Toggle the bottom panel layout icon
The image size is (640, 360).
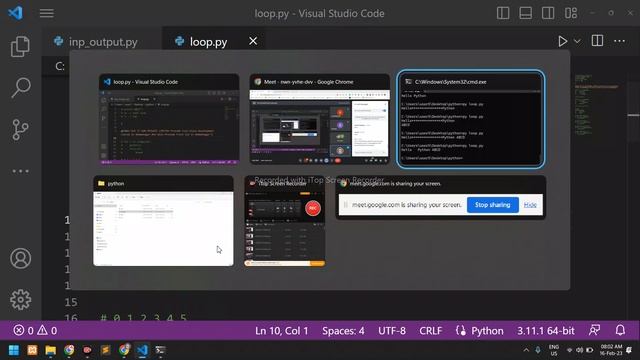pyautogui.click(x=525, y=13)
